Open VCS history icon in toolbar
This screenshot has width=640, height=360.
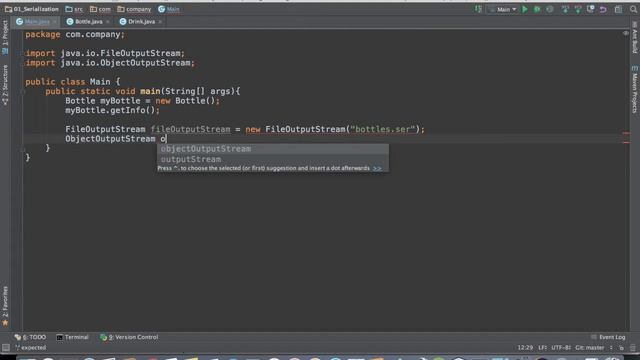[591, 9]
